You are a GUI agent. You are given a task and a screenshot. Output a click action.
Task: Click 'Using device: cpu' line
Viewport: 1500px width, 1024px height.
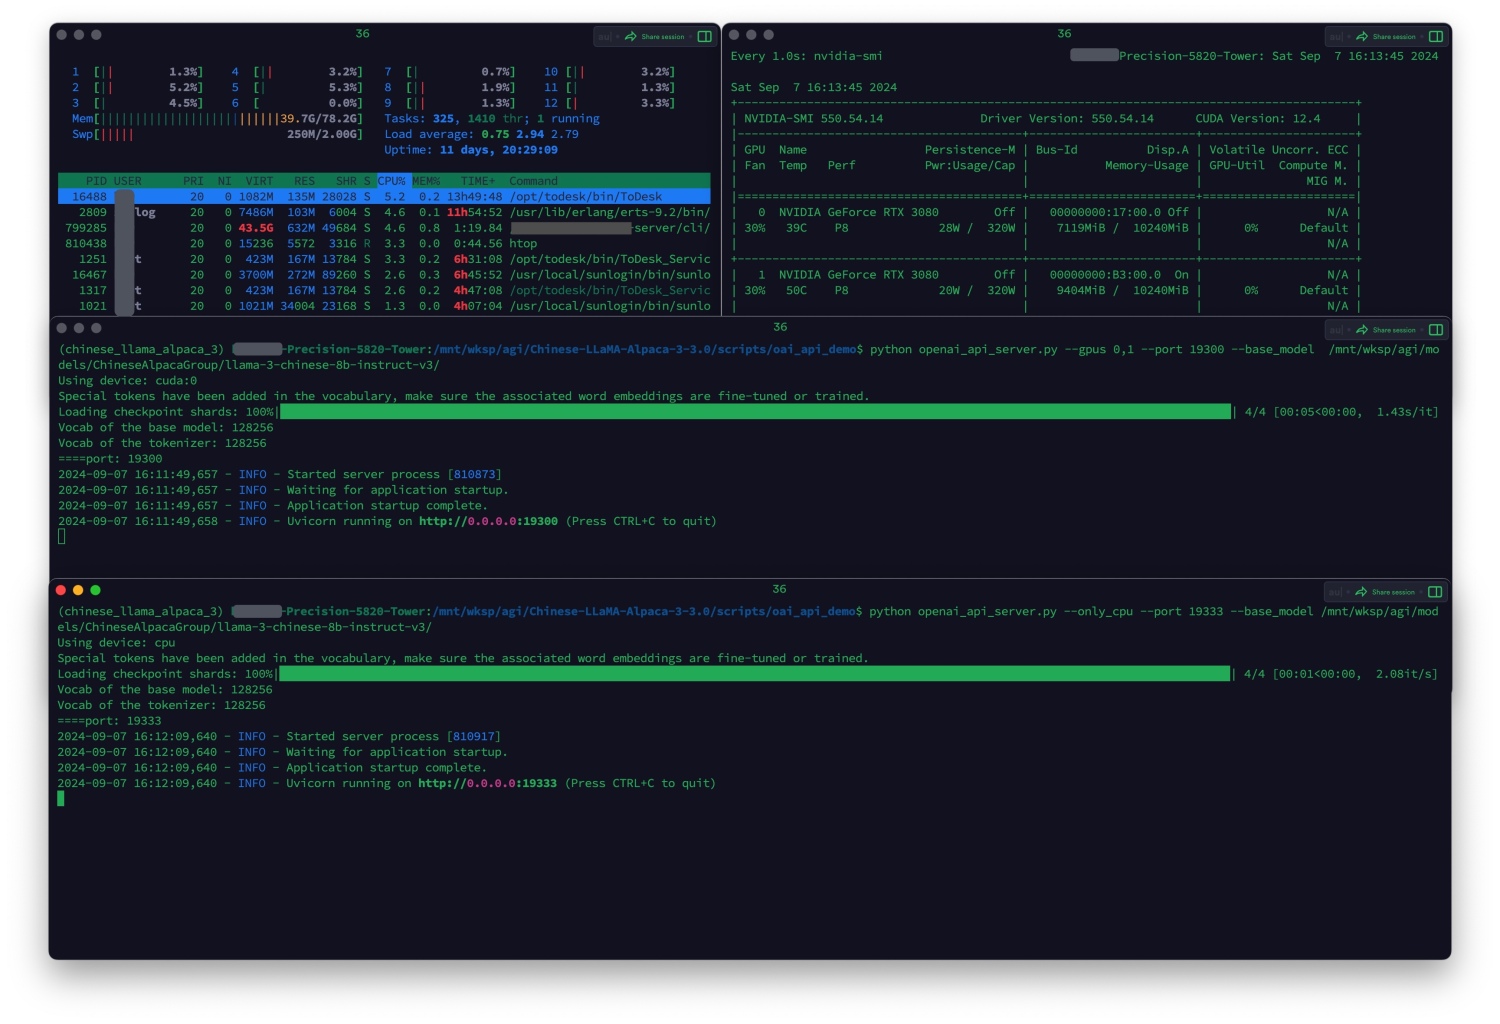tap(116, 643)
